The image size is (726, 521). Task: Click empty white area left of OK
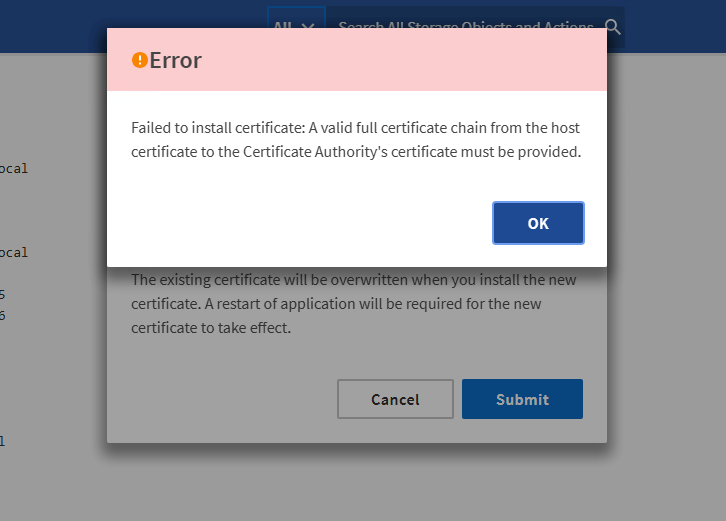pos(300,223)
